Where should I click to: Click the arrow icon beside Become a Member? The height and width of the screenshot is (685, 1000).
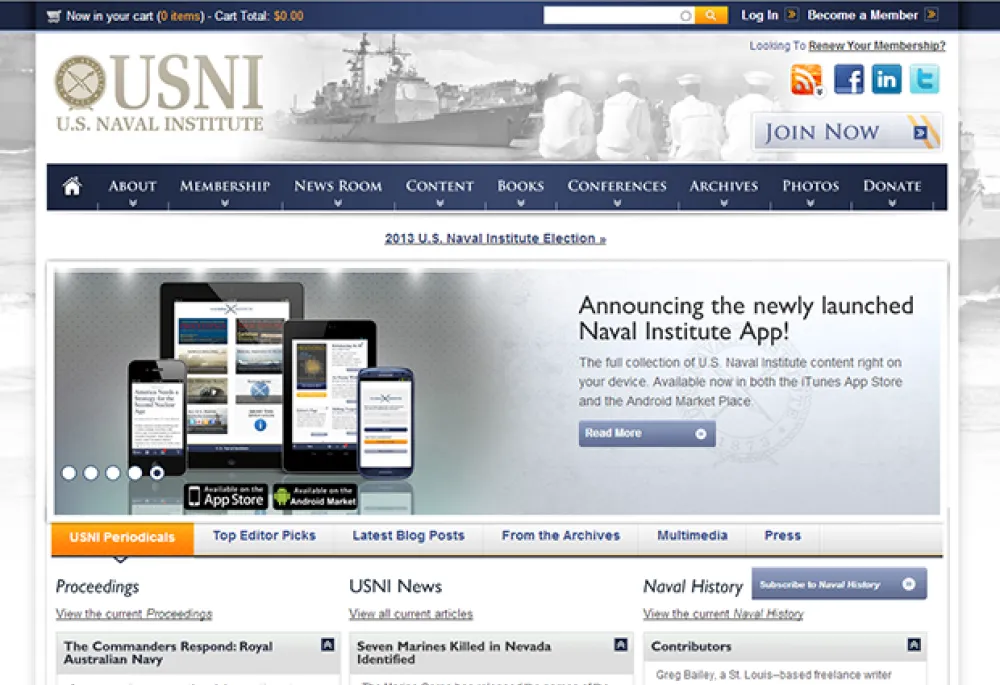[931, 14]
